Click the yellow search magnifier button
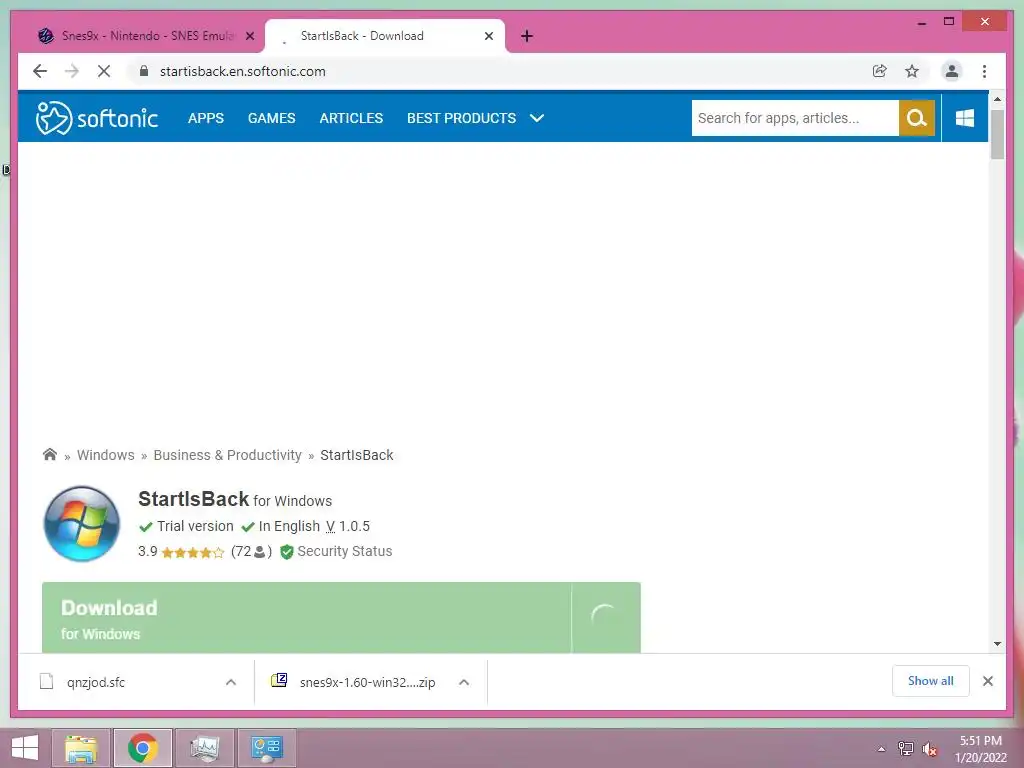The width and height of the screenshot is (1024, 768). (x=917, y=118)
